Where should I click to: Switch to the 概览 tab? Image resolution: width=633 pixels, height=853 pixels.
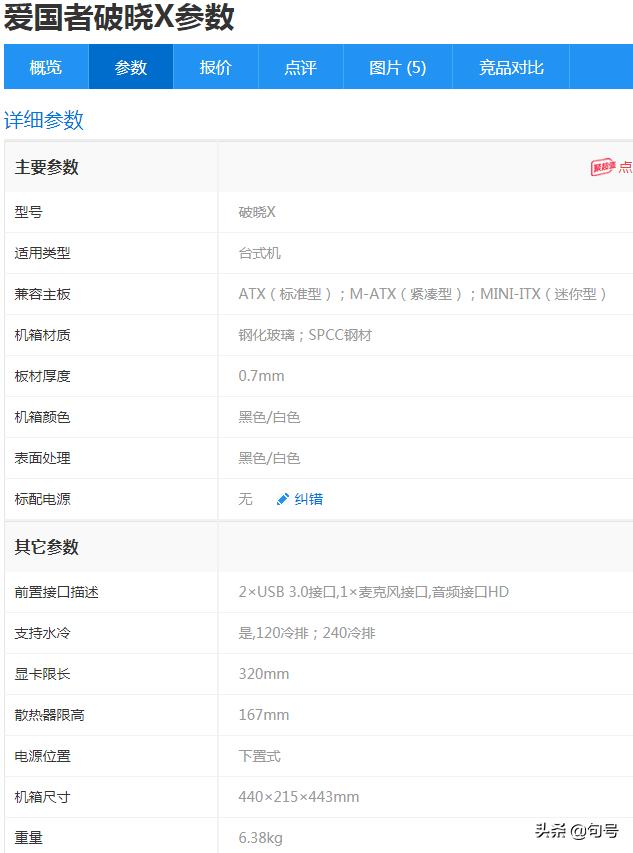click(x=46, y=68)
